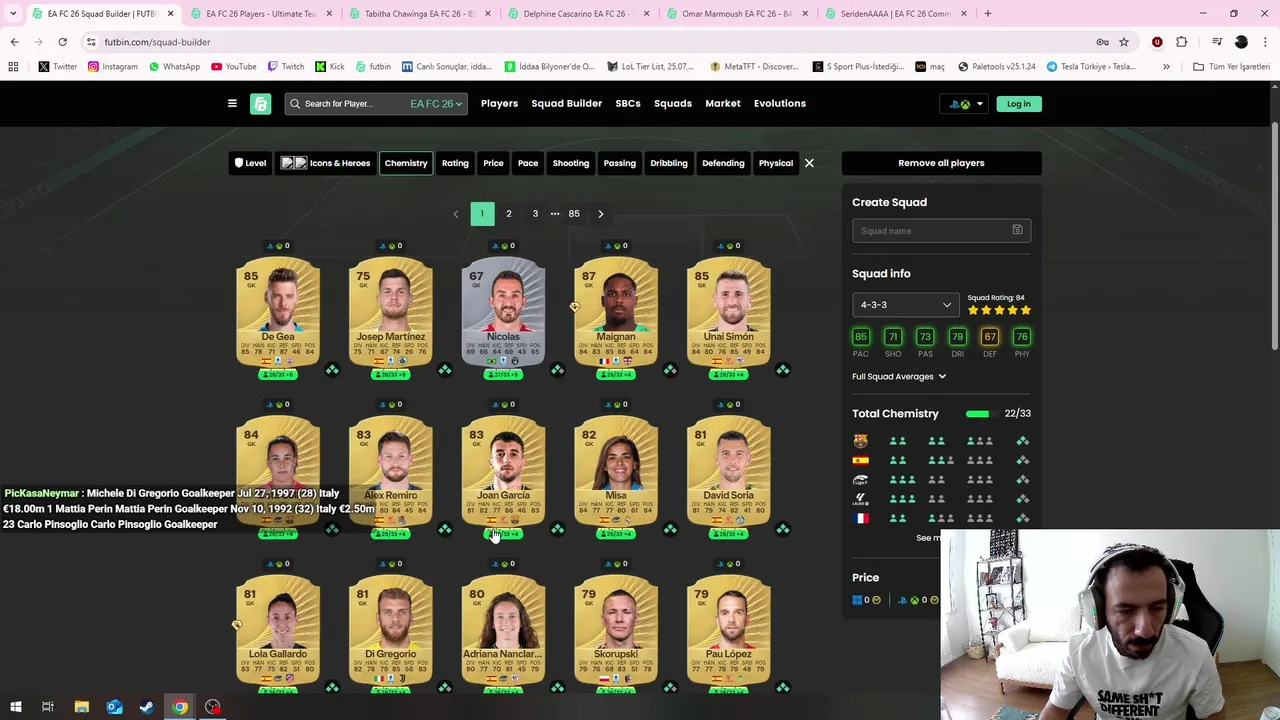Toggle the Pace sort filter

click(528, 163)
